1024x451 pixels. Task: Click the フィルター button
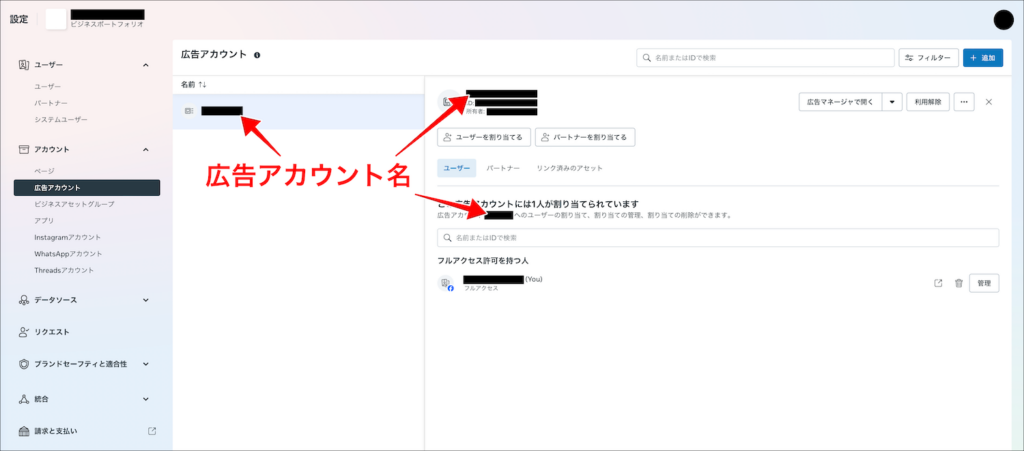click(929, 58)
